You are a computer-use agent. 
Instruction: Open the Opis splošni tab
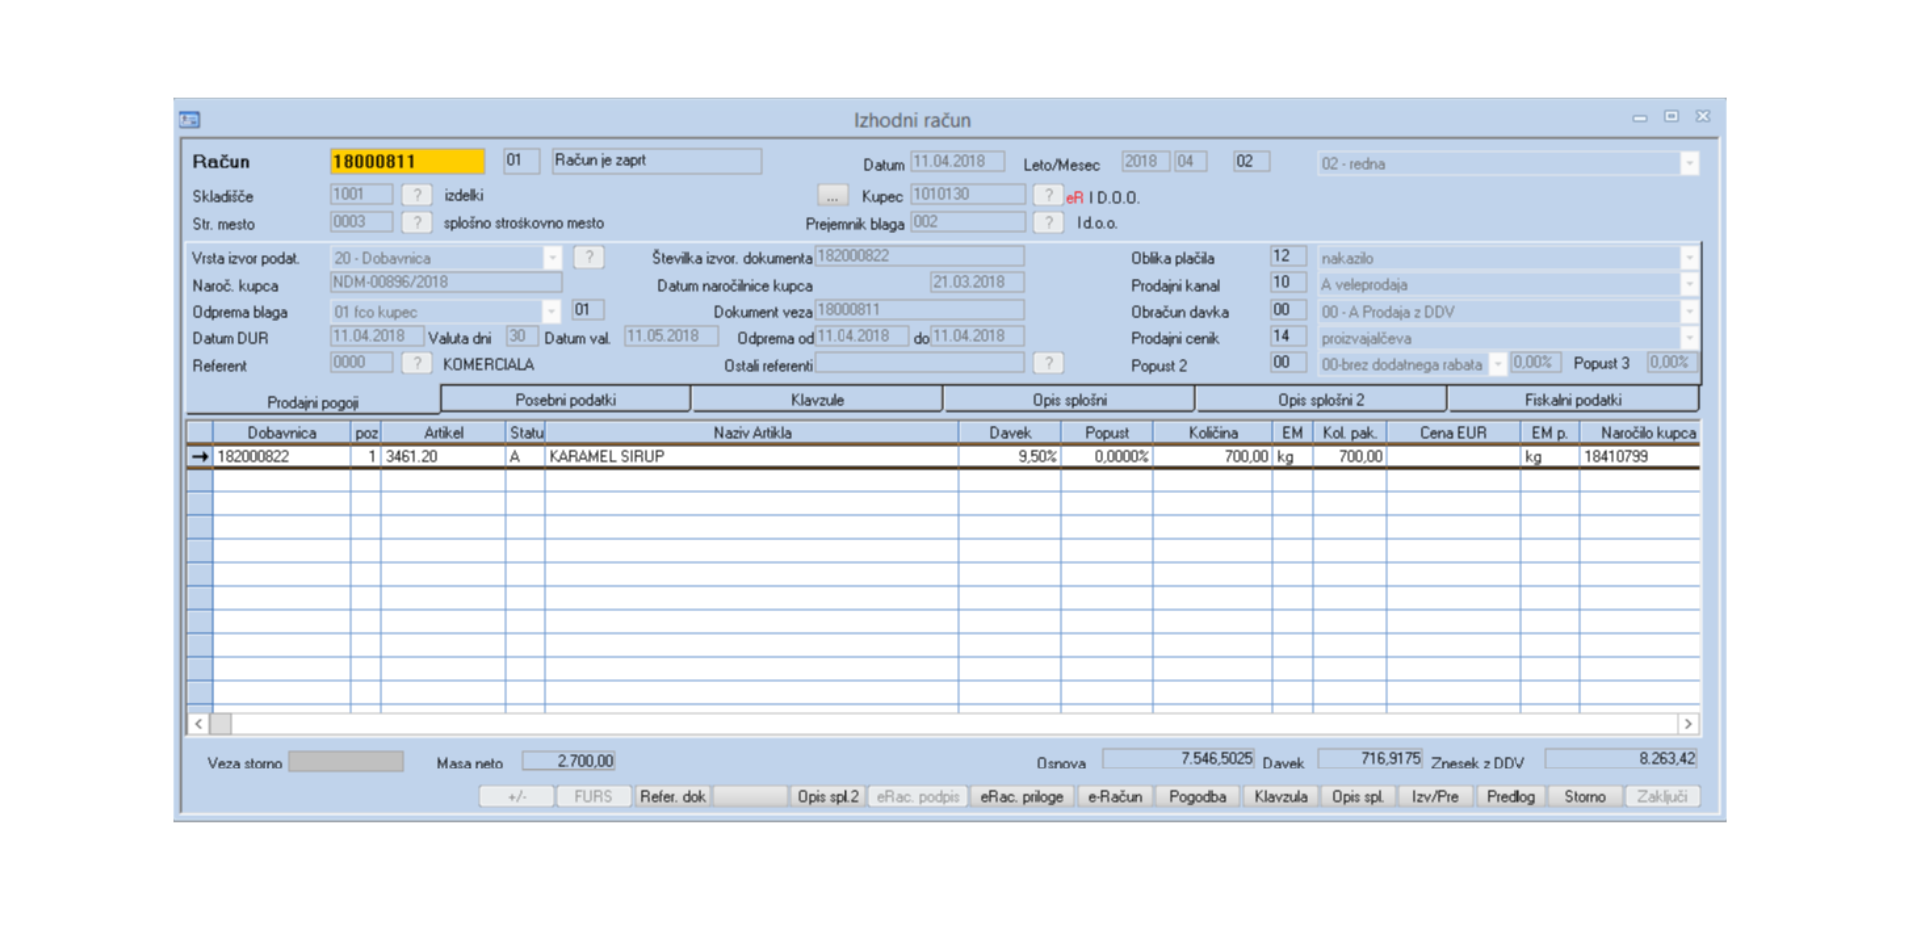tap(1069, 399)
